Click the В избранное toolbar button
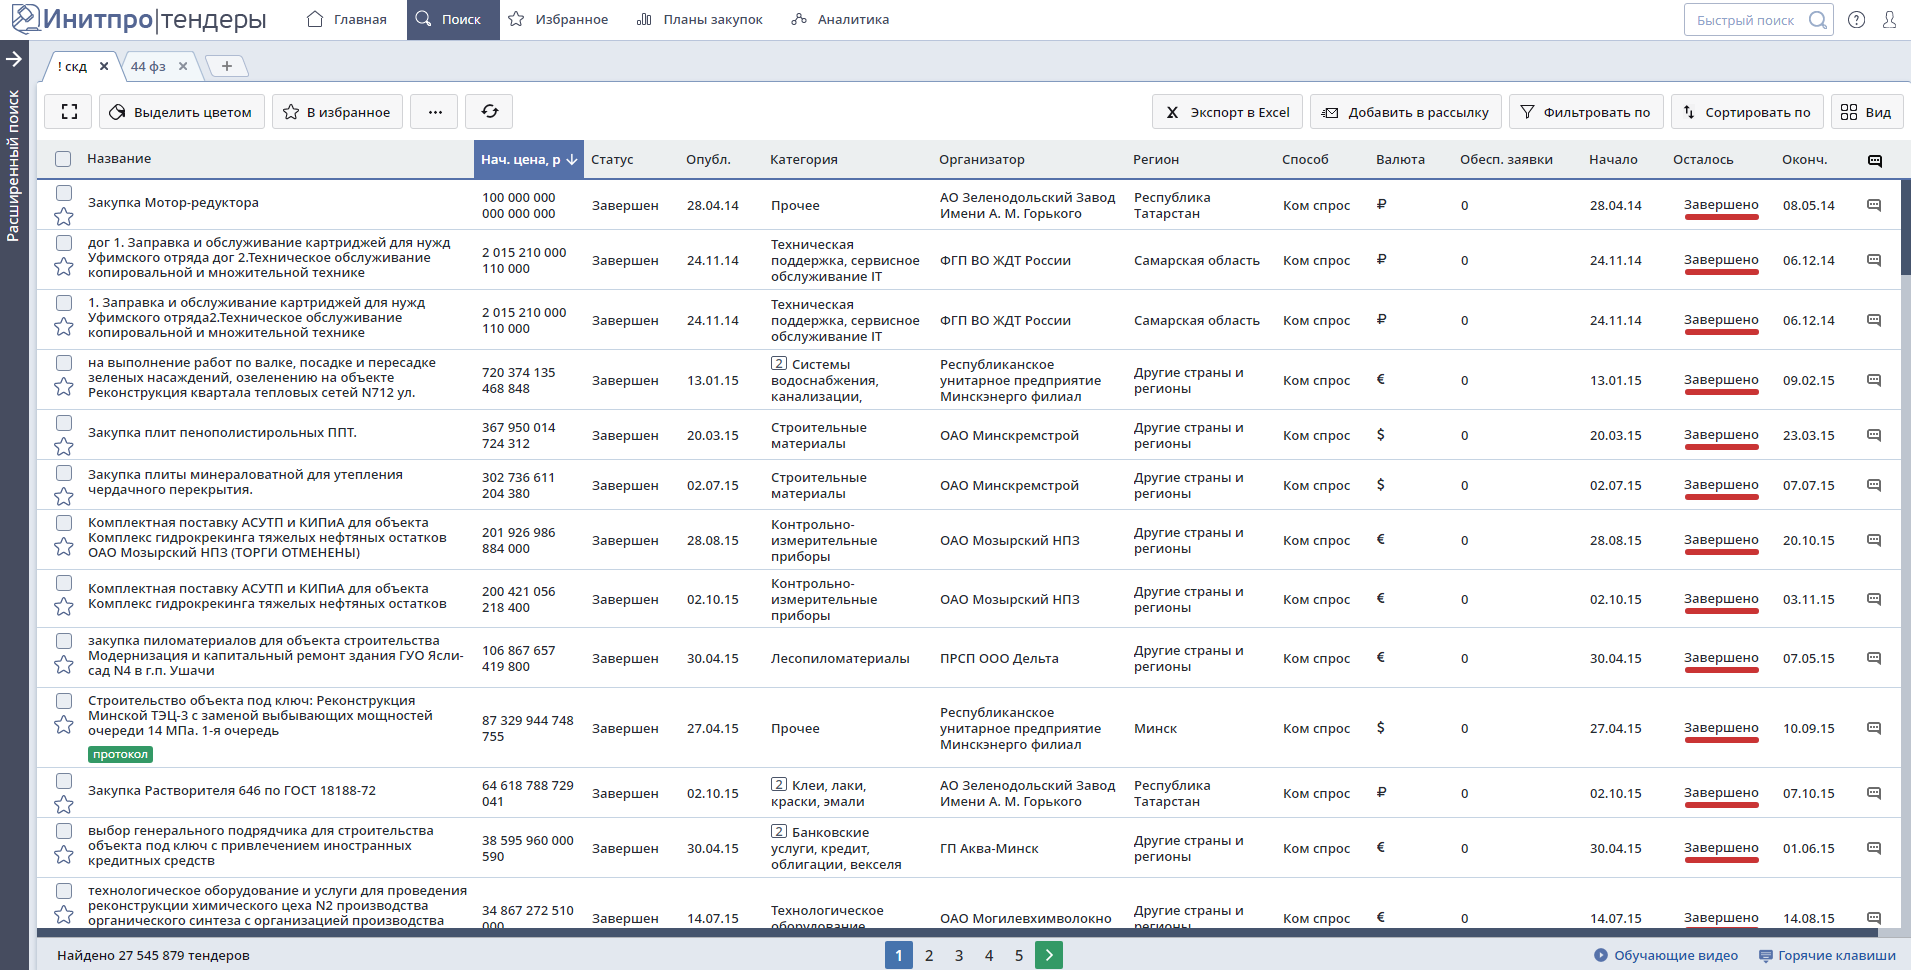Viewport: 1911px width, 970px height. coord(338,112)
